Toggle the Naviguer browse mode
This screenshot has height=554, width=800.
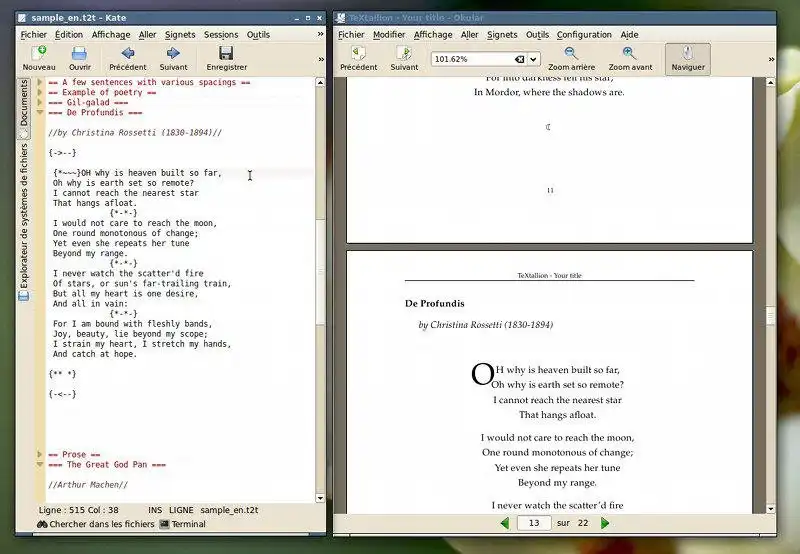pyautogui.click(x=688, y=59)
